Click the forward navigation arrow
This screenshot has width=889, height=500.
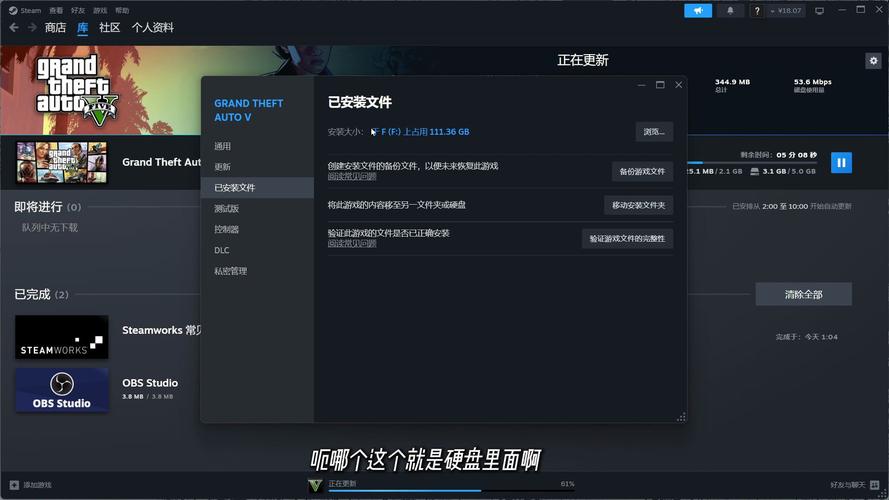(x=31, y=28)
